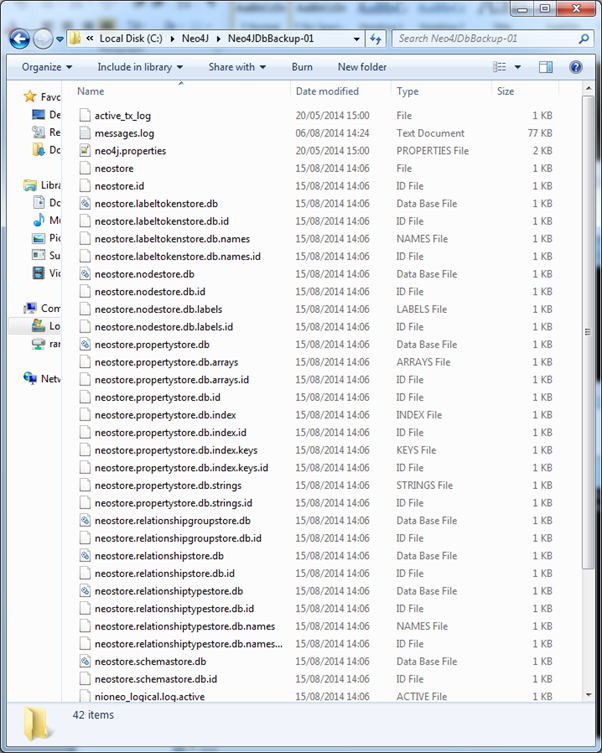Click scrollbar up arrow in file list
602x753 pixels.
click(x=588, y=88)
